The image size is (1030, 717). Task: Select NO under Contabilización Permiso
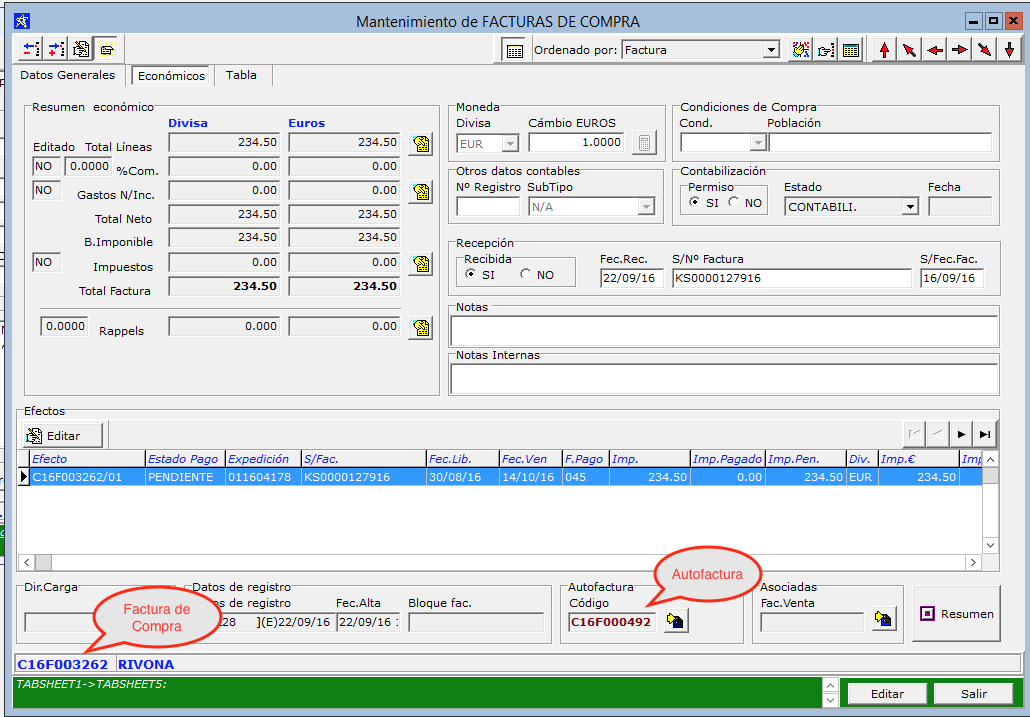(x=735, y=203)
